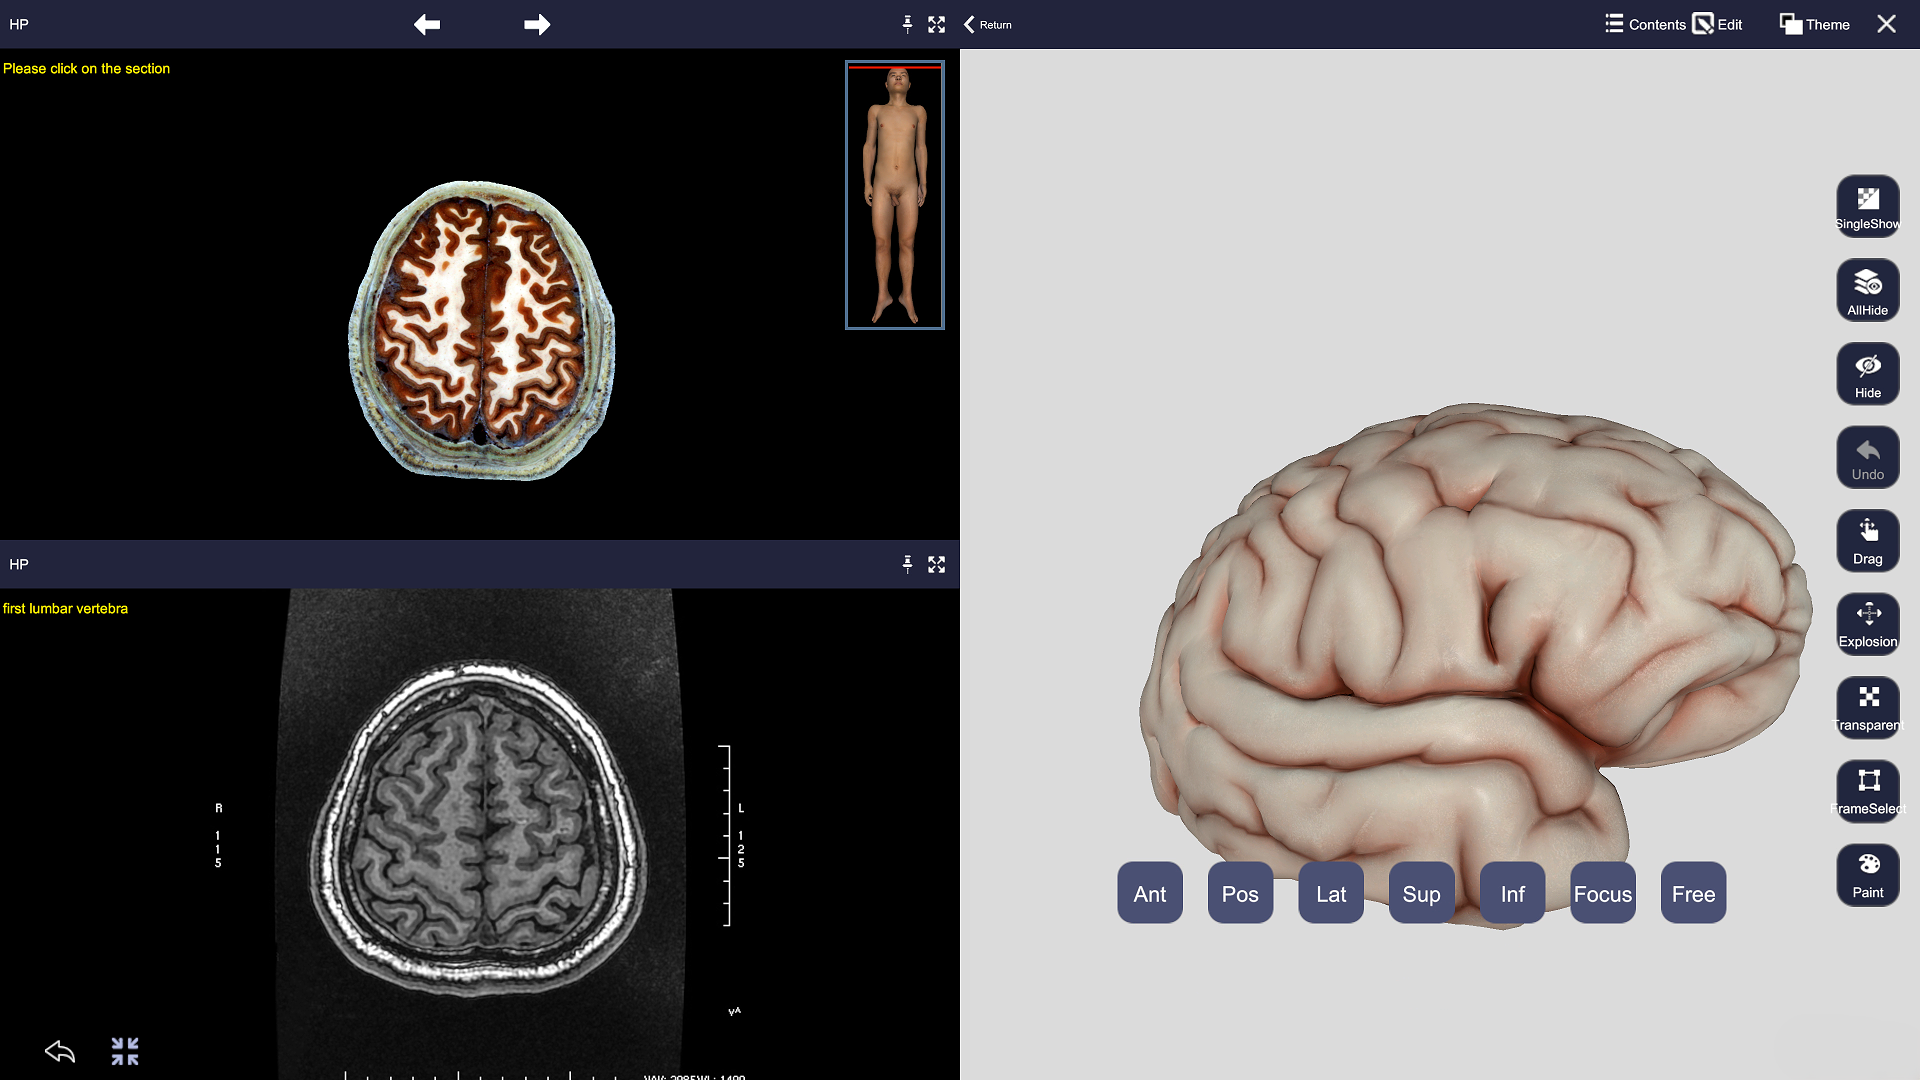Open the Explosion tool
This screenshot has width=1920, height=1080.
(1868, 624)
